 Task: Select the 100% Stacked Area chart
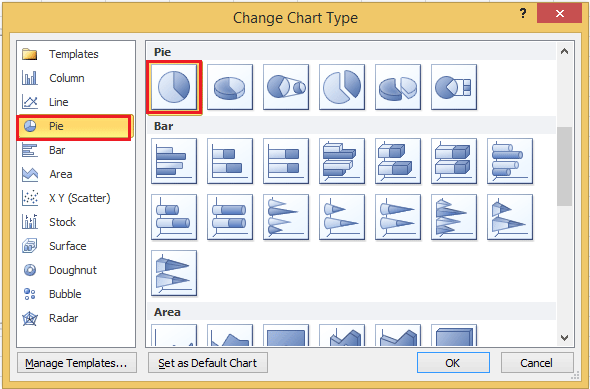tap(286, 335)
